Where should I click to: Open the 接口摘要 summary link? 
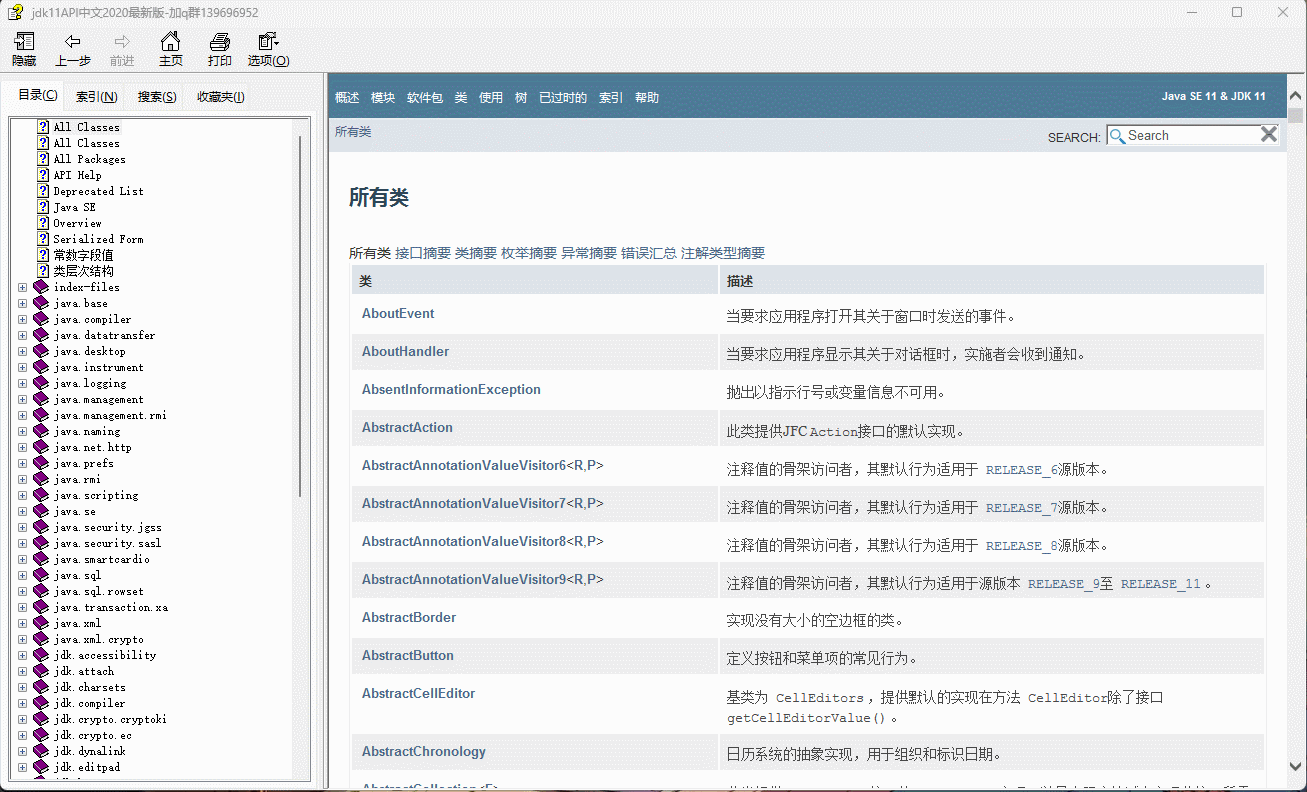point(421,252)
